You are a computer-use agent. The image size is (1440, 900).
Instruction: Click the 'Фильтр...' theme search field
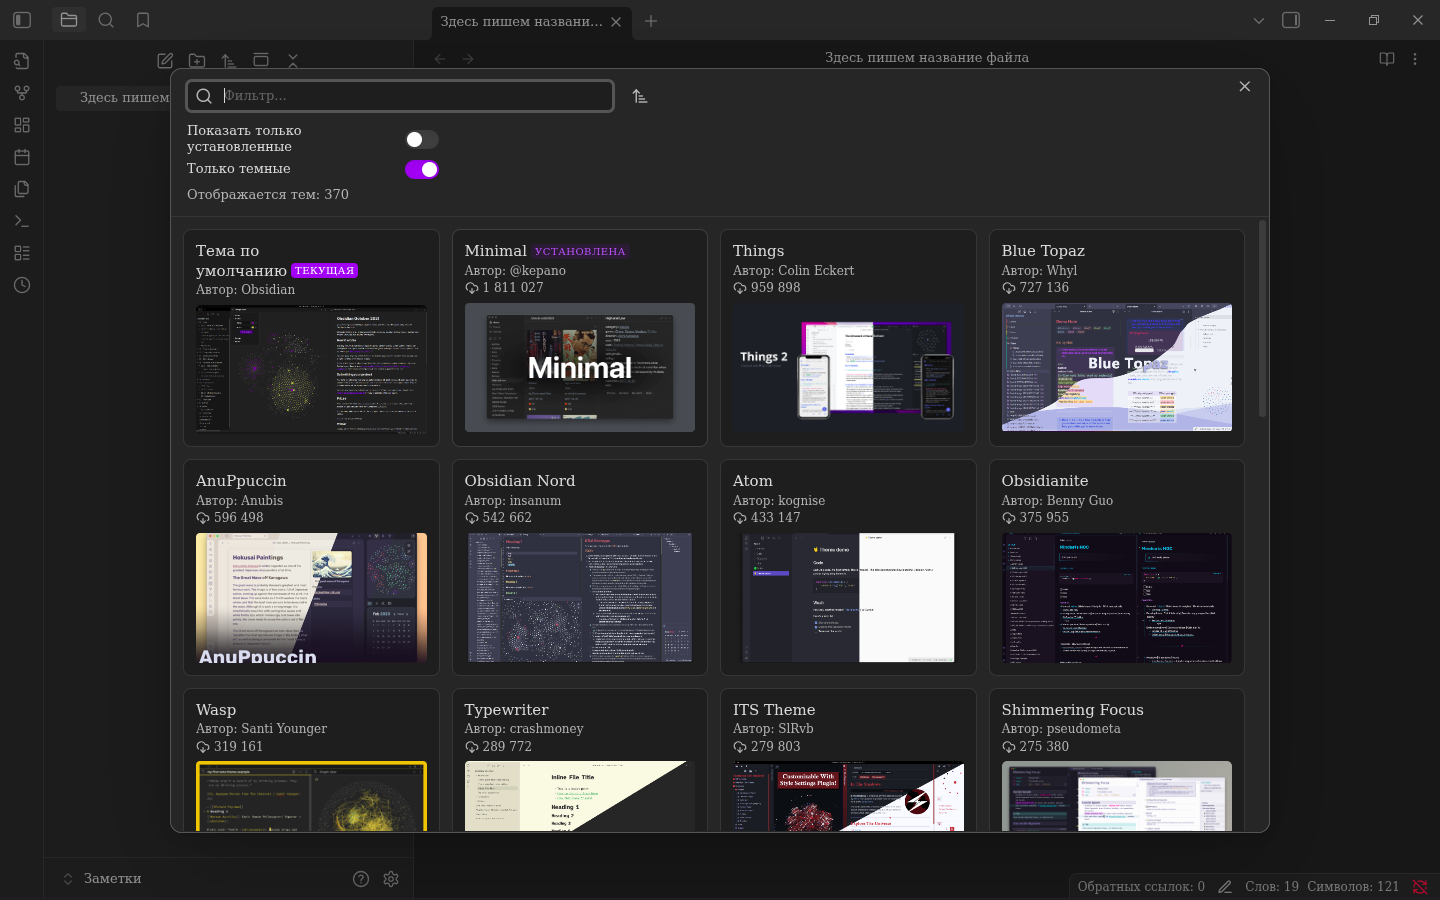[x=414, y=96]
